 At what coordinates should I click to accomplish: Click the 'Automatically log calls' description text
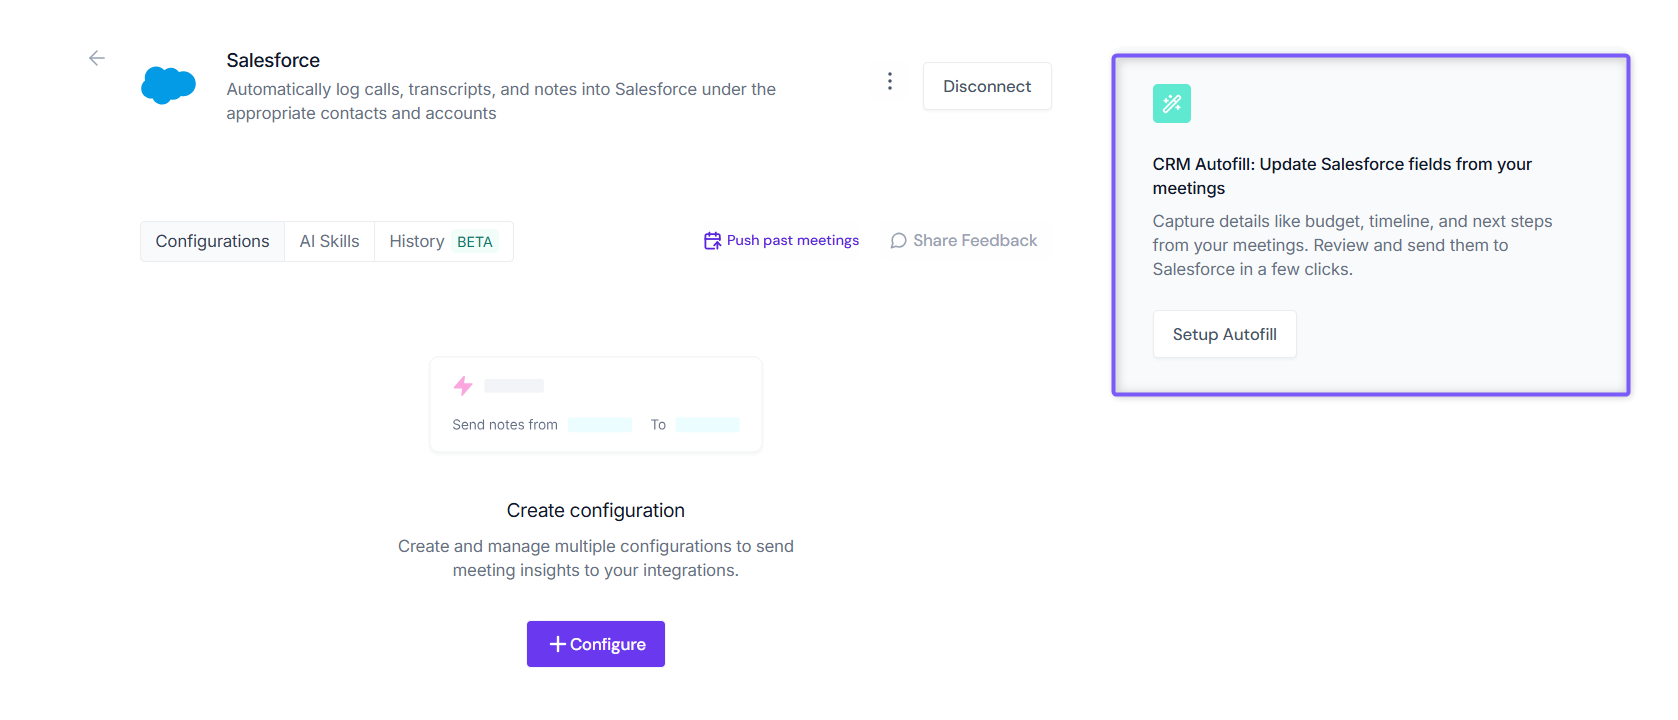[501, 101]
